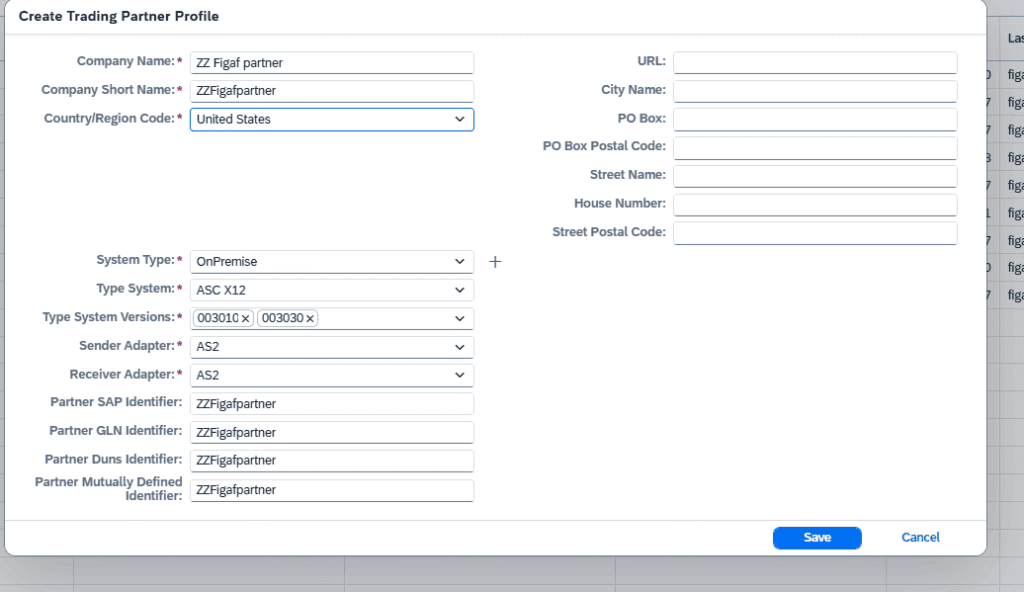
Task: Edit the Company Short Name field
Action: [x=332, y=91]
